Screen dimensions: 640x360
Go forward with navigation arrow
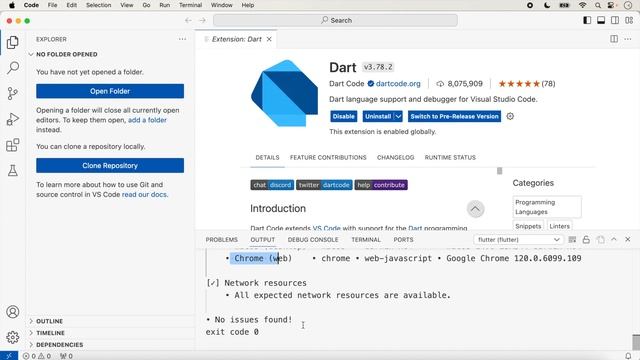[202, 20]
